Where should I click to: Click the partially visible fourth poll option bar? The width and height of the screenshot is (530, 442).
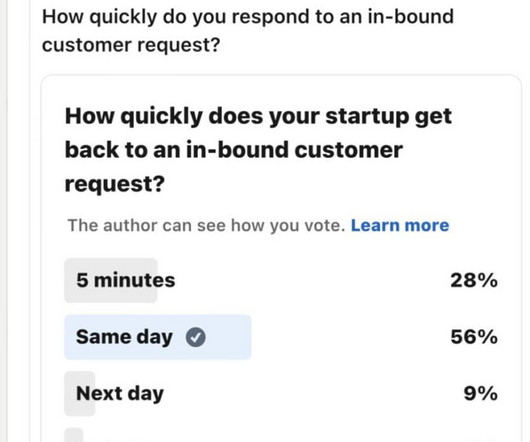pos(74,435)
